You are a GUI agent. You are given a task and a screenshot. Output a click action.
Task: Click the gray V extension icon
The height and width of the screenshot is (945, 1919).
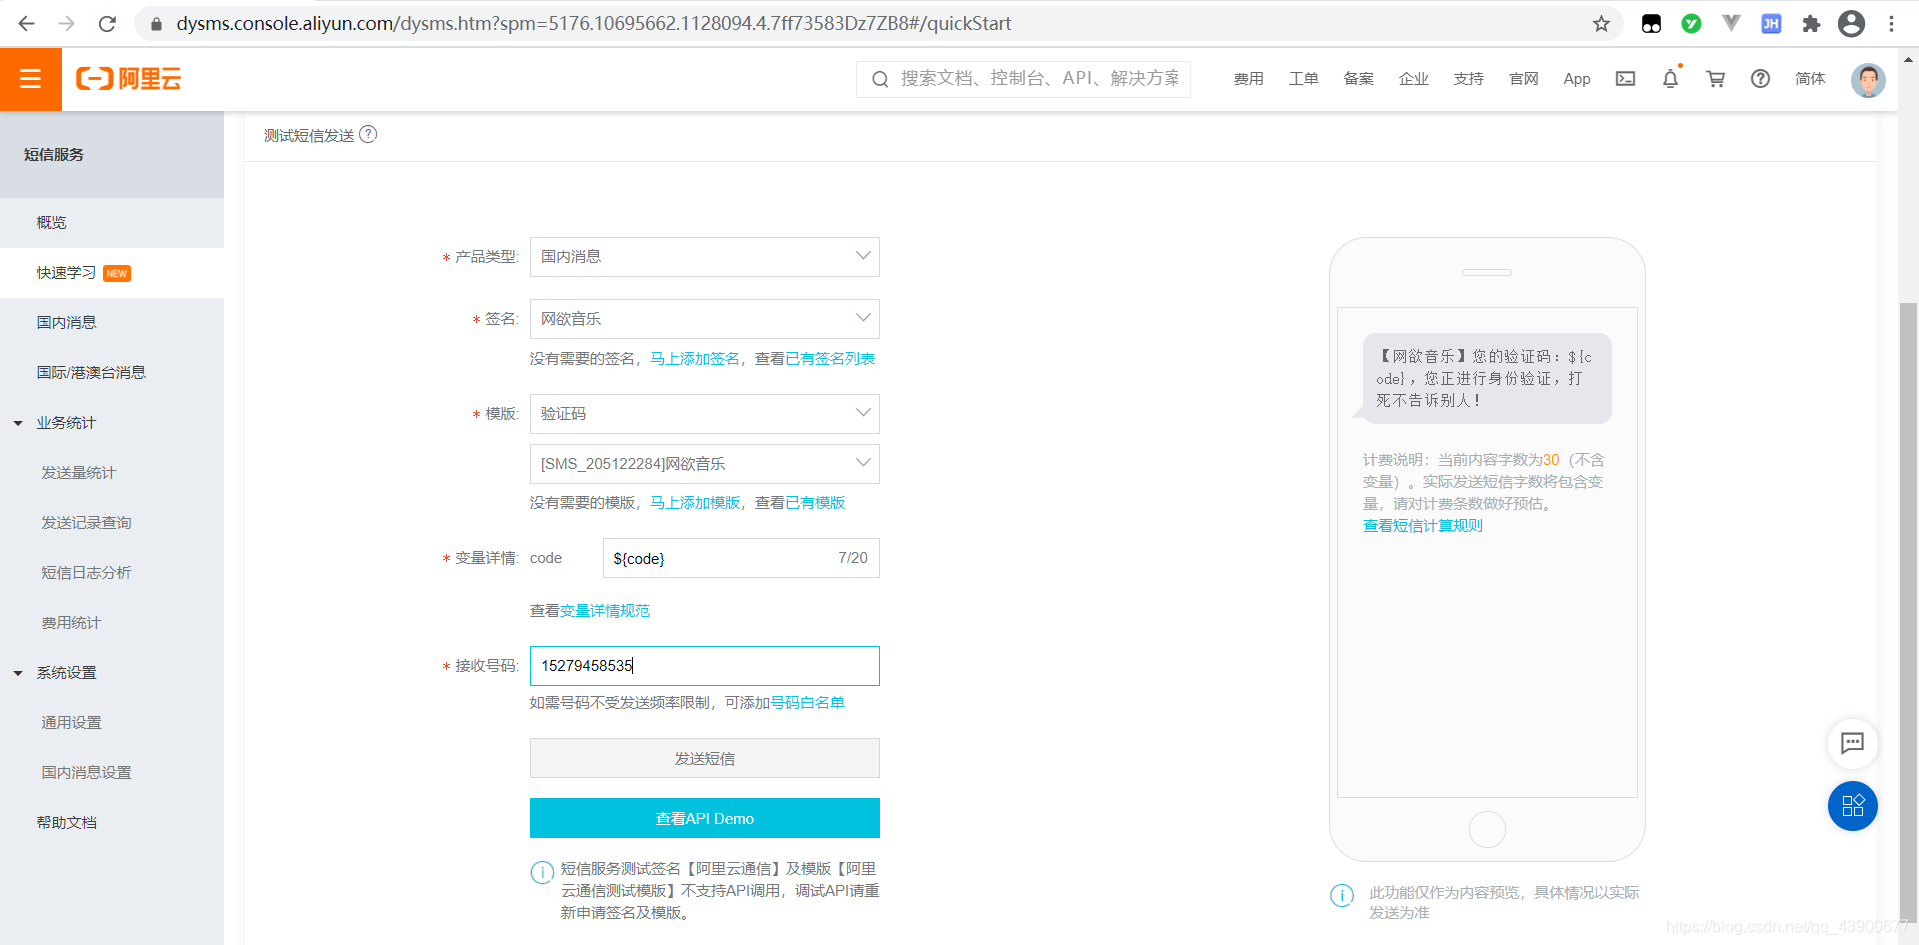[1731, 23]
